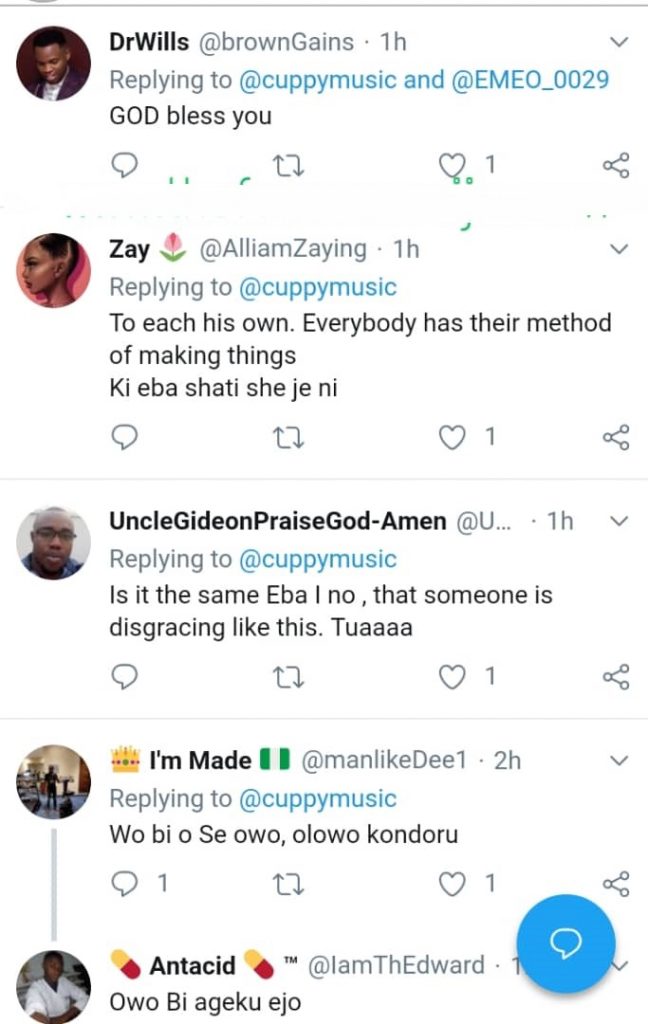Open @cuppymusic link in Zay's reply
648x1024 pixels.
pyautogui.click(x=318, y=287)
